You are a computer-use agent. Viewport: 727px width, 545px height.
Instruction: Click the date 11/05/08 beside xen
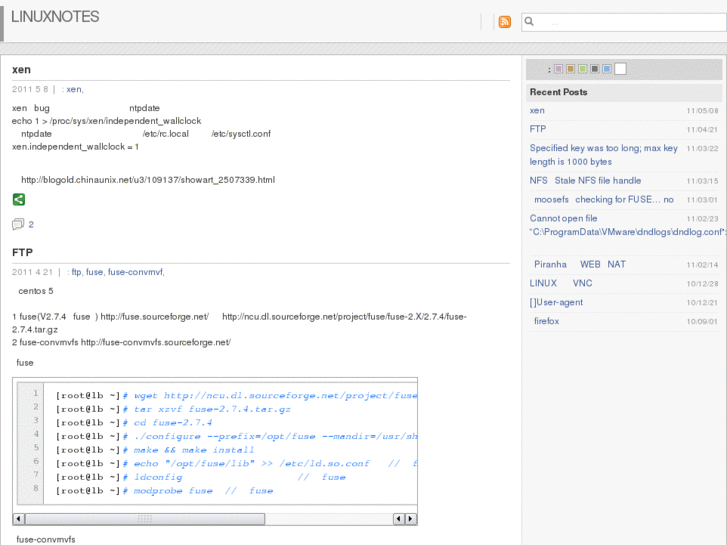[702, 111]
